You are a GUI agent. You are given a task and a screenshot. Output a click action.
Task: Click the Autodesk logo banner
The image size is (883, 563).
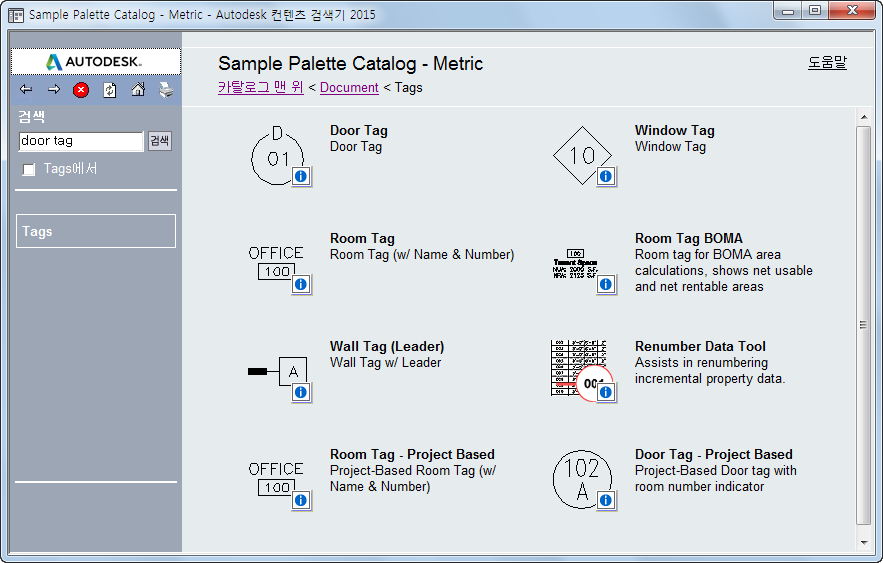[96, 61]
